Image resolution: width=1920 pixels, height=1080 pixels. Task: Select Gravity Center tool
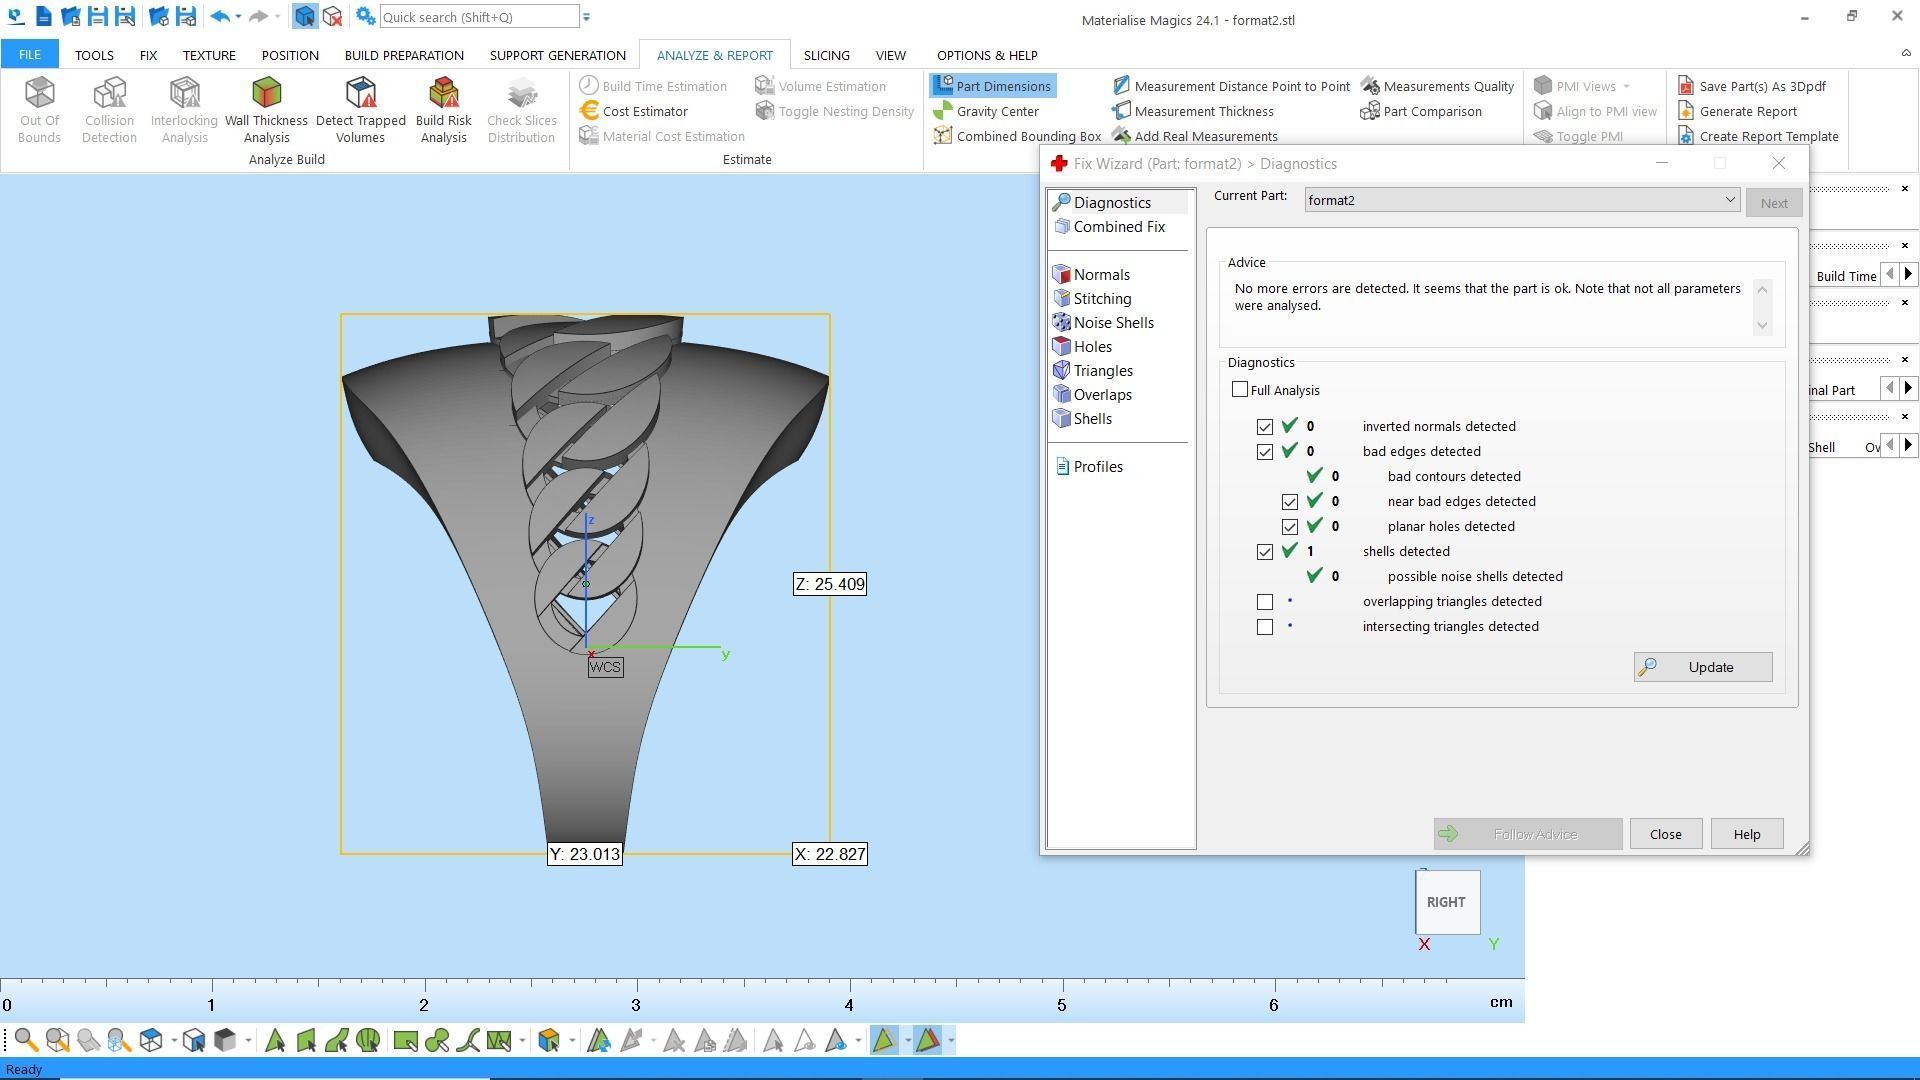pos(996,111)
